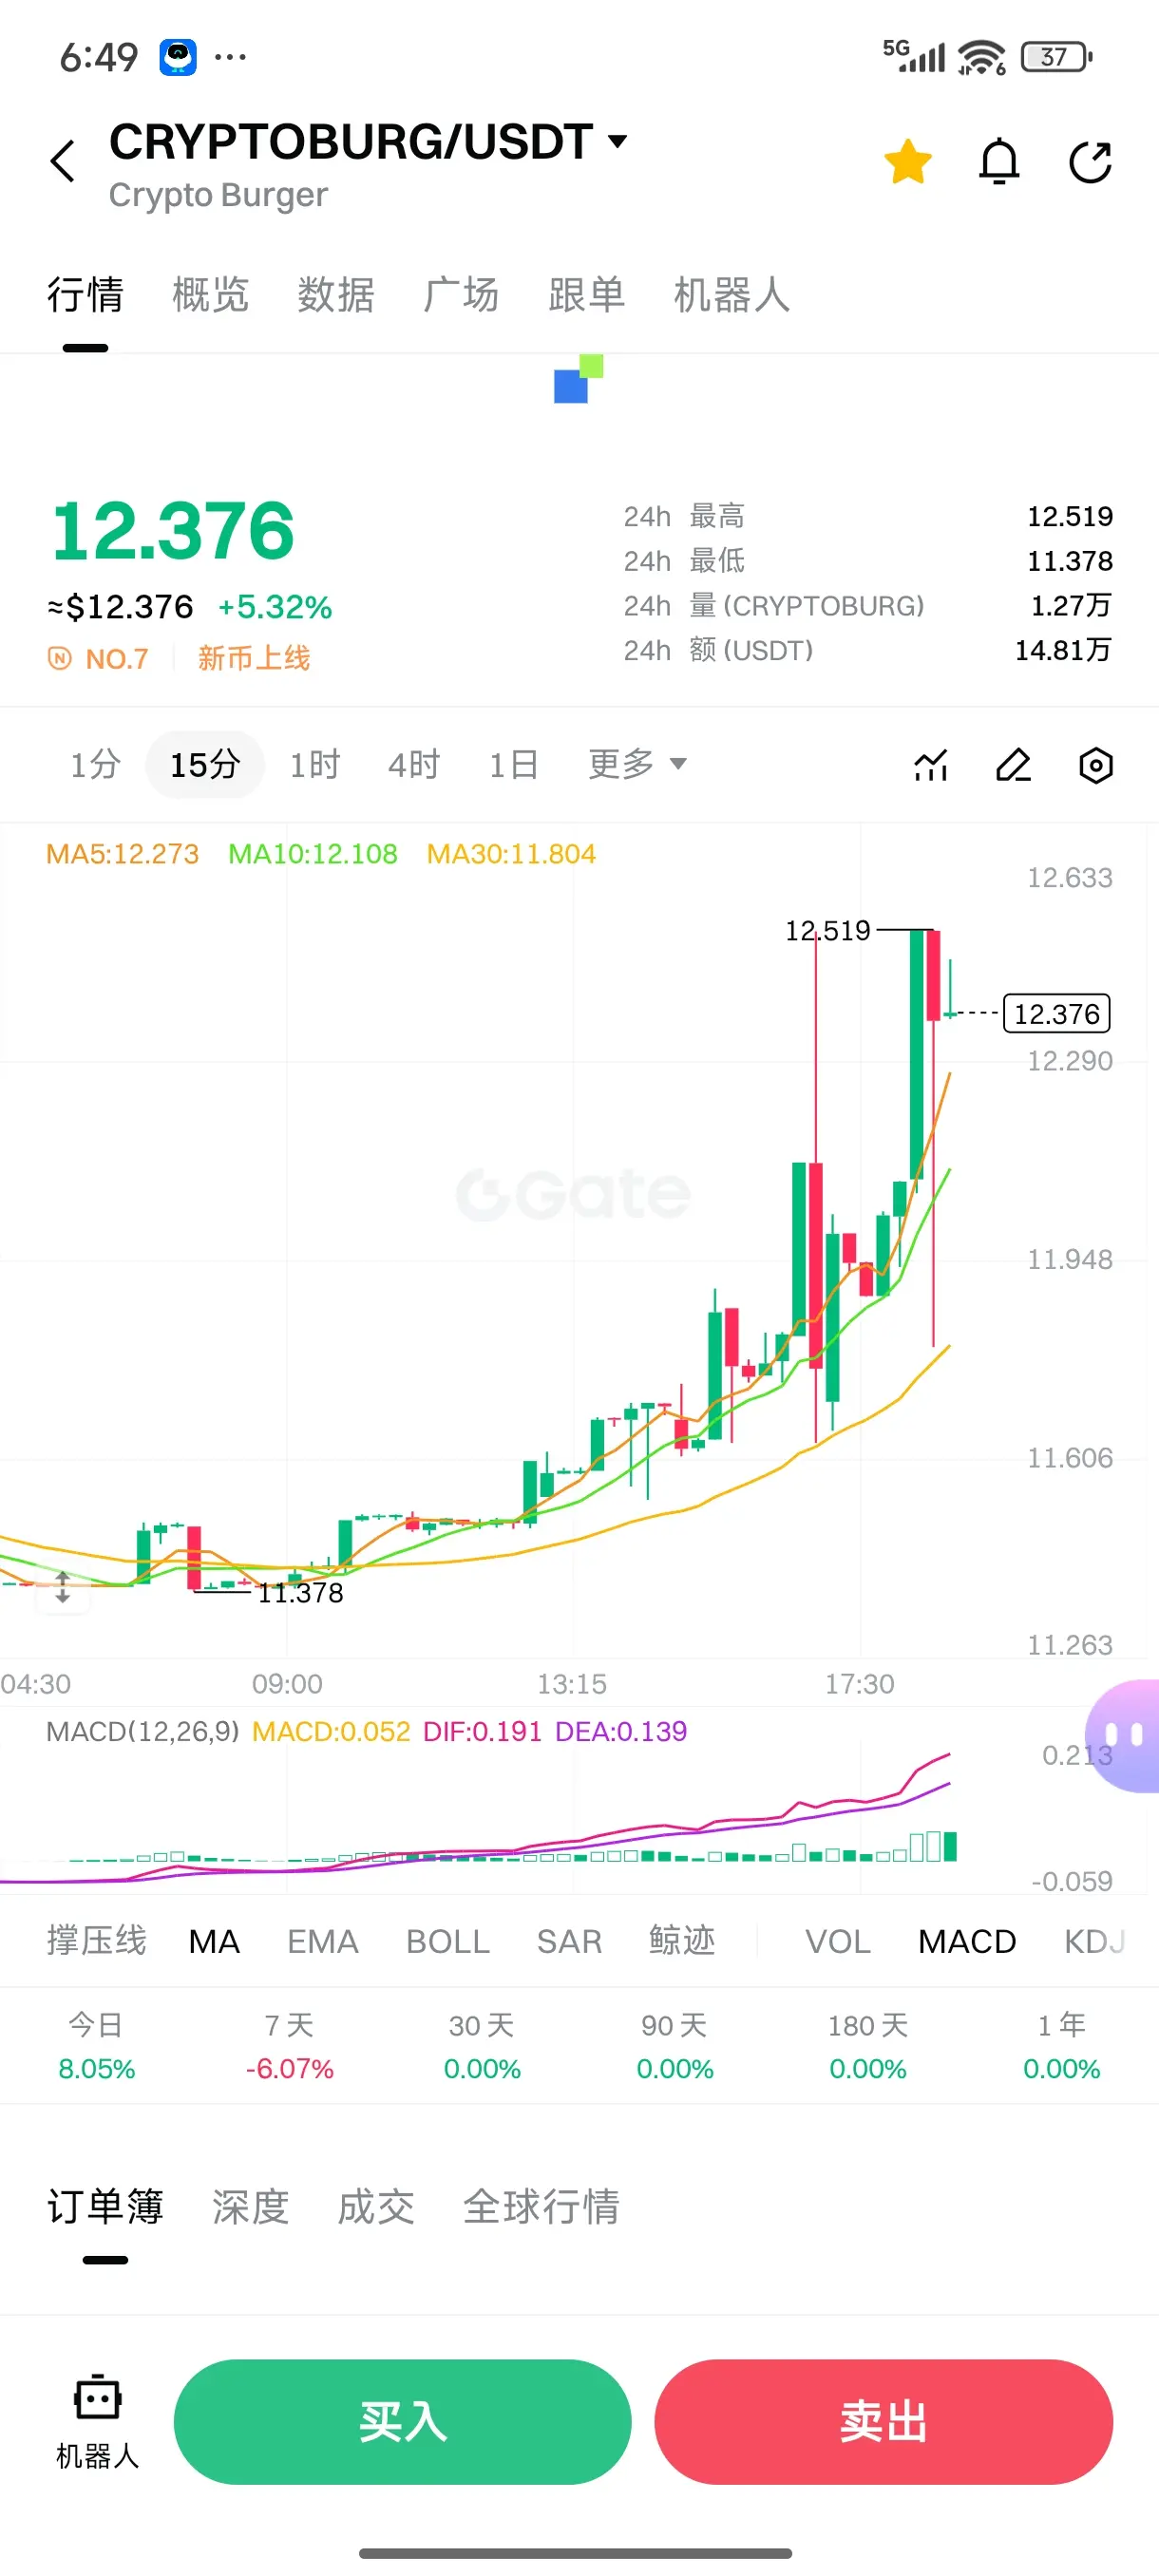Toggle the MA indicator

[x=214, y=1941]
